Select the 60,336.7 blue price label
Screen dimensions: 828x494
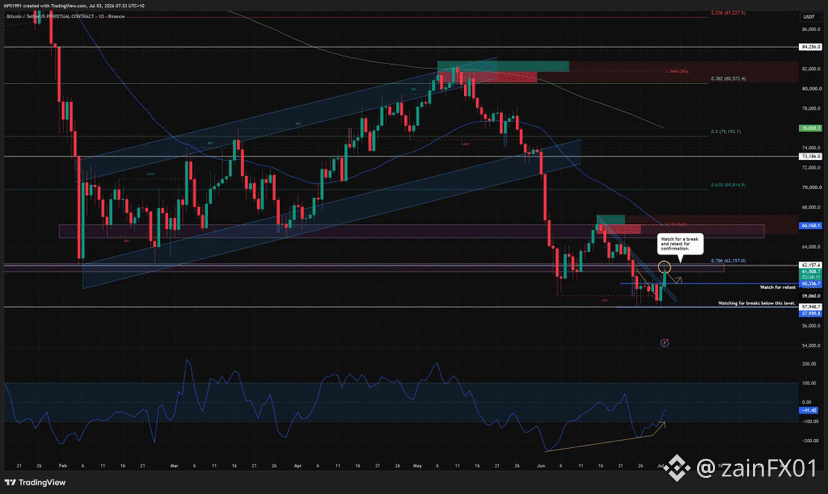pyautogui.click(x=811, y=284)
